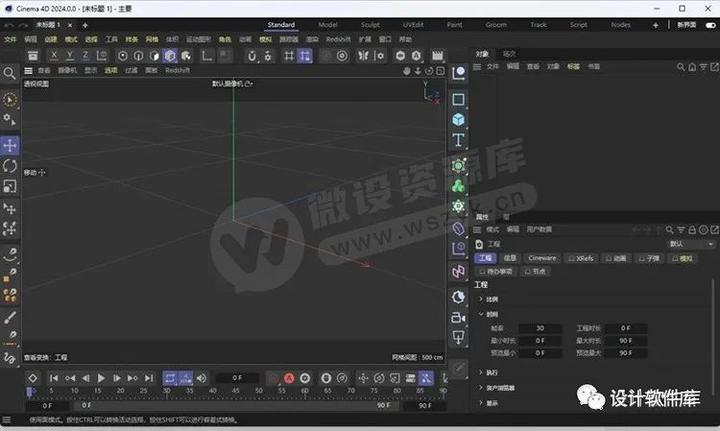Viewport: 720px width, 431px height.
Task: Select the Rotate tool in left palette
Action: [10, 166]
